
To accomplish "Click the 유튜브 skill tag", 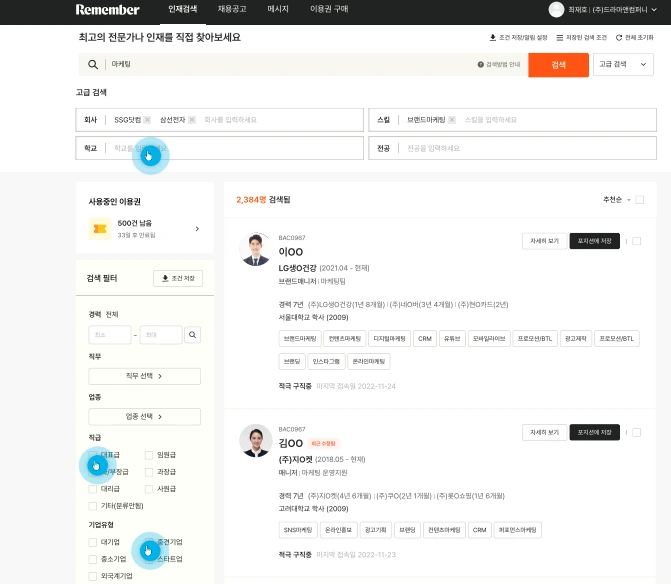I will click(452, 338).
